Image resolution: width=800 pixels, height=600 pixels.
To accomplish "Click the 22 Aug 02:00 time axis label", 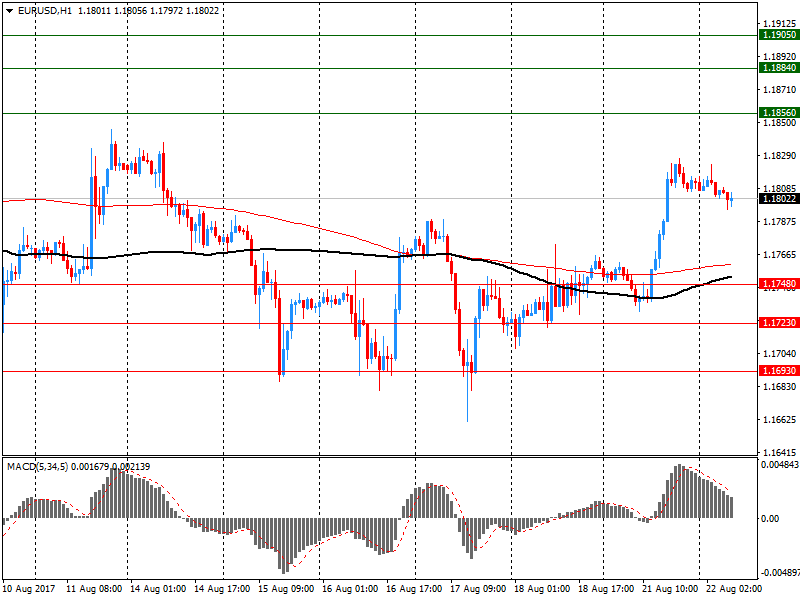I will click(x=734, y=589).
